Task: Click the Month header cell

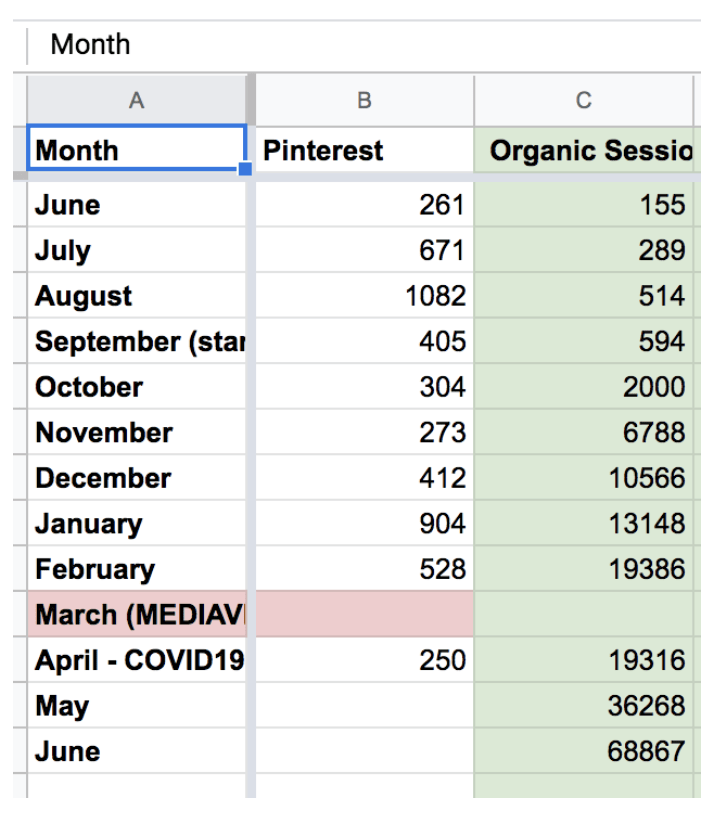Action: (136, 151)
